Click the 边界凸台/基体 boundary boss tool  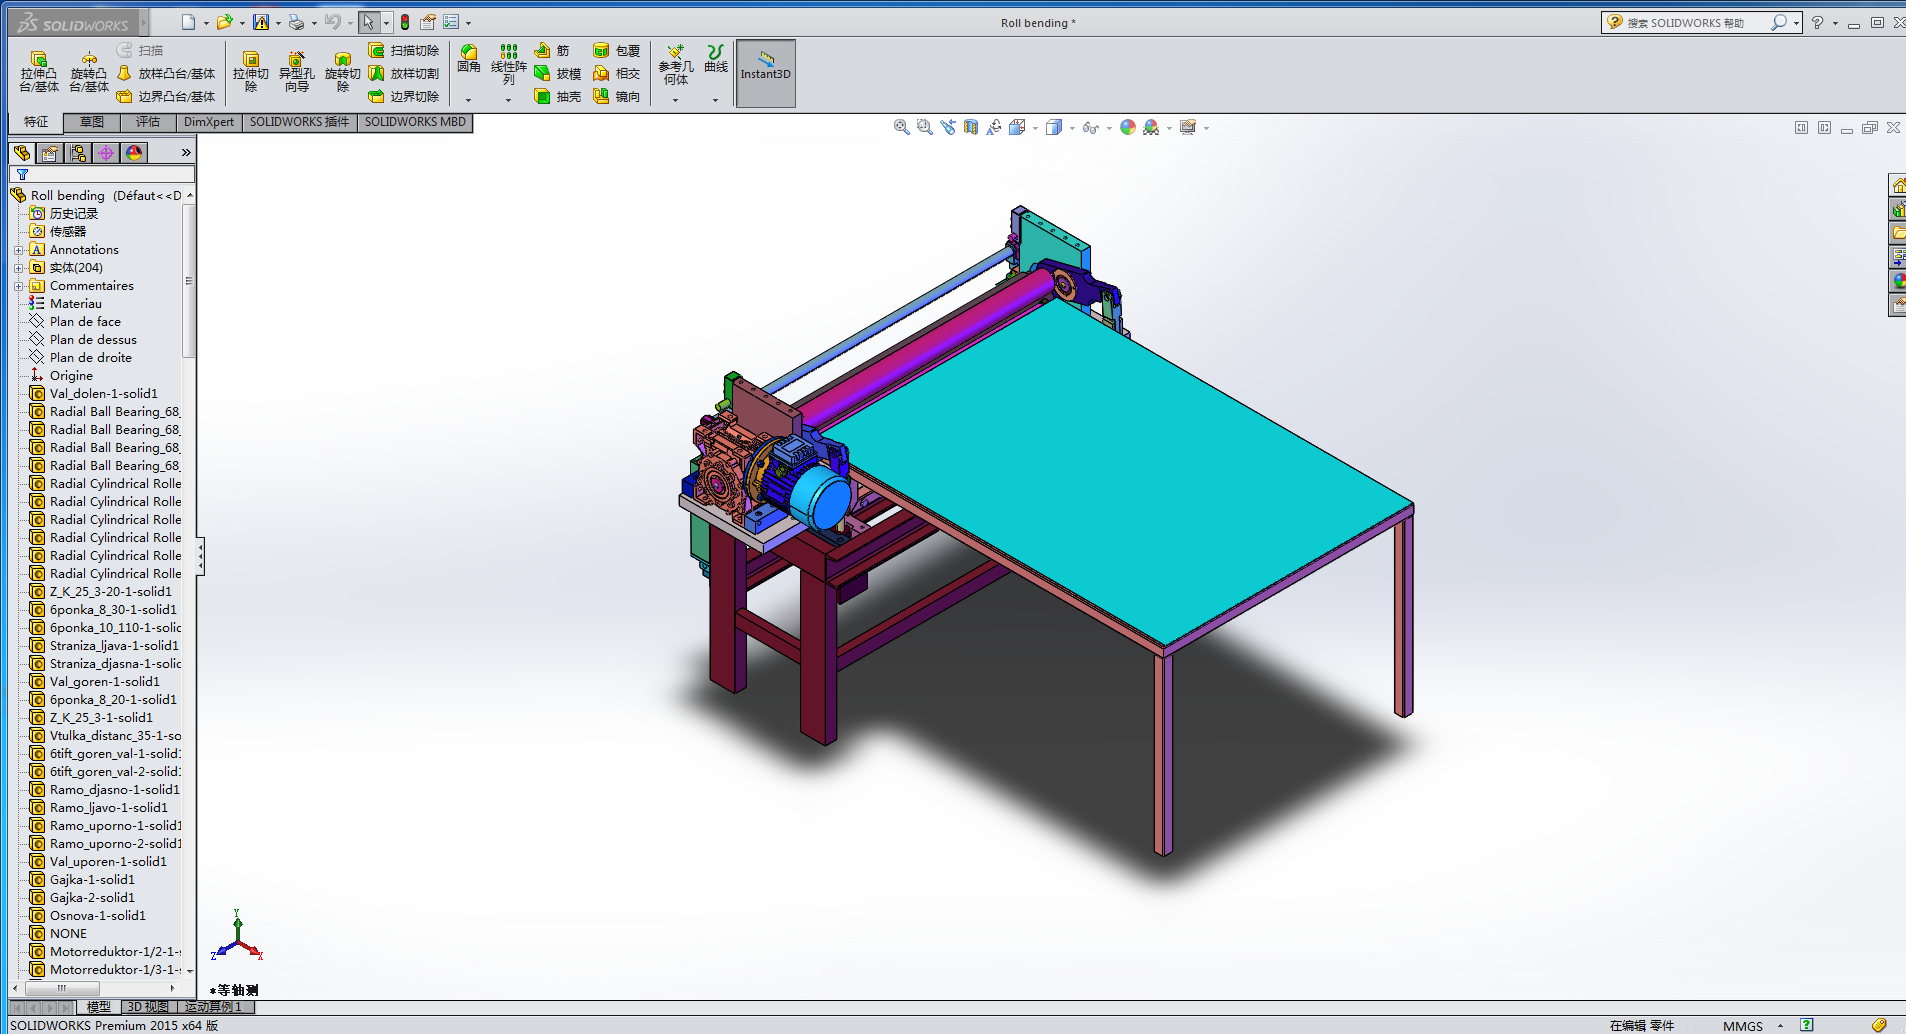(166, 96)
